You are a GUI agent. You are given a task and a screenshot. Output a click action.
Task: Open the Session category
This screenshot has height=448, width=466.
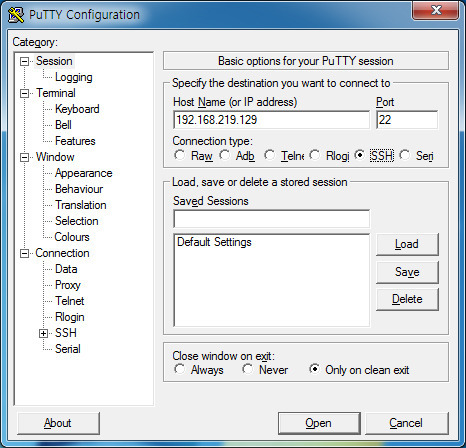pyautogui.click(x=54, y=61)
